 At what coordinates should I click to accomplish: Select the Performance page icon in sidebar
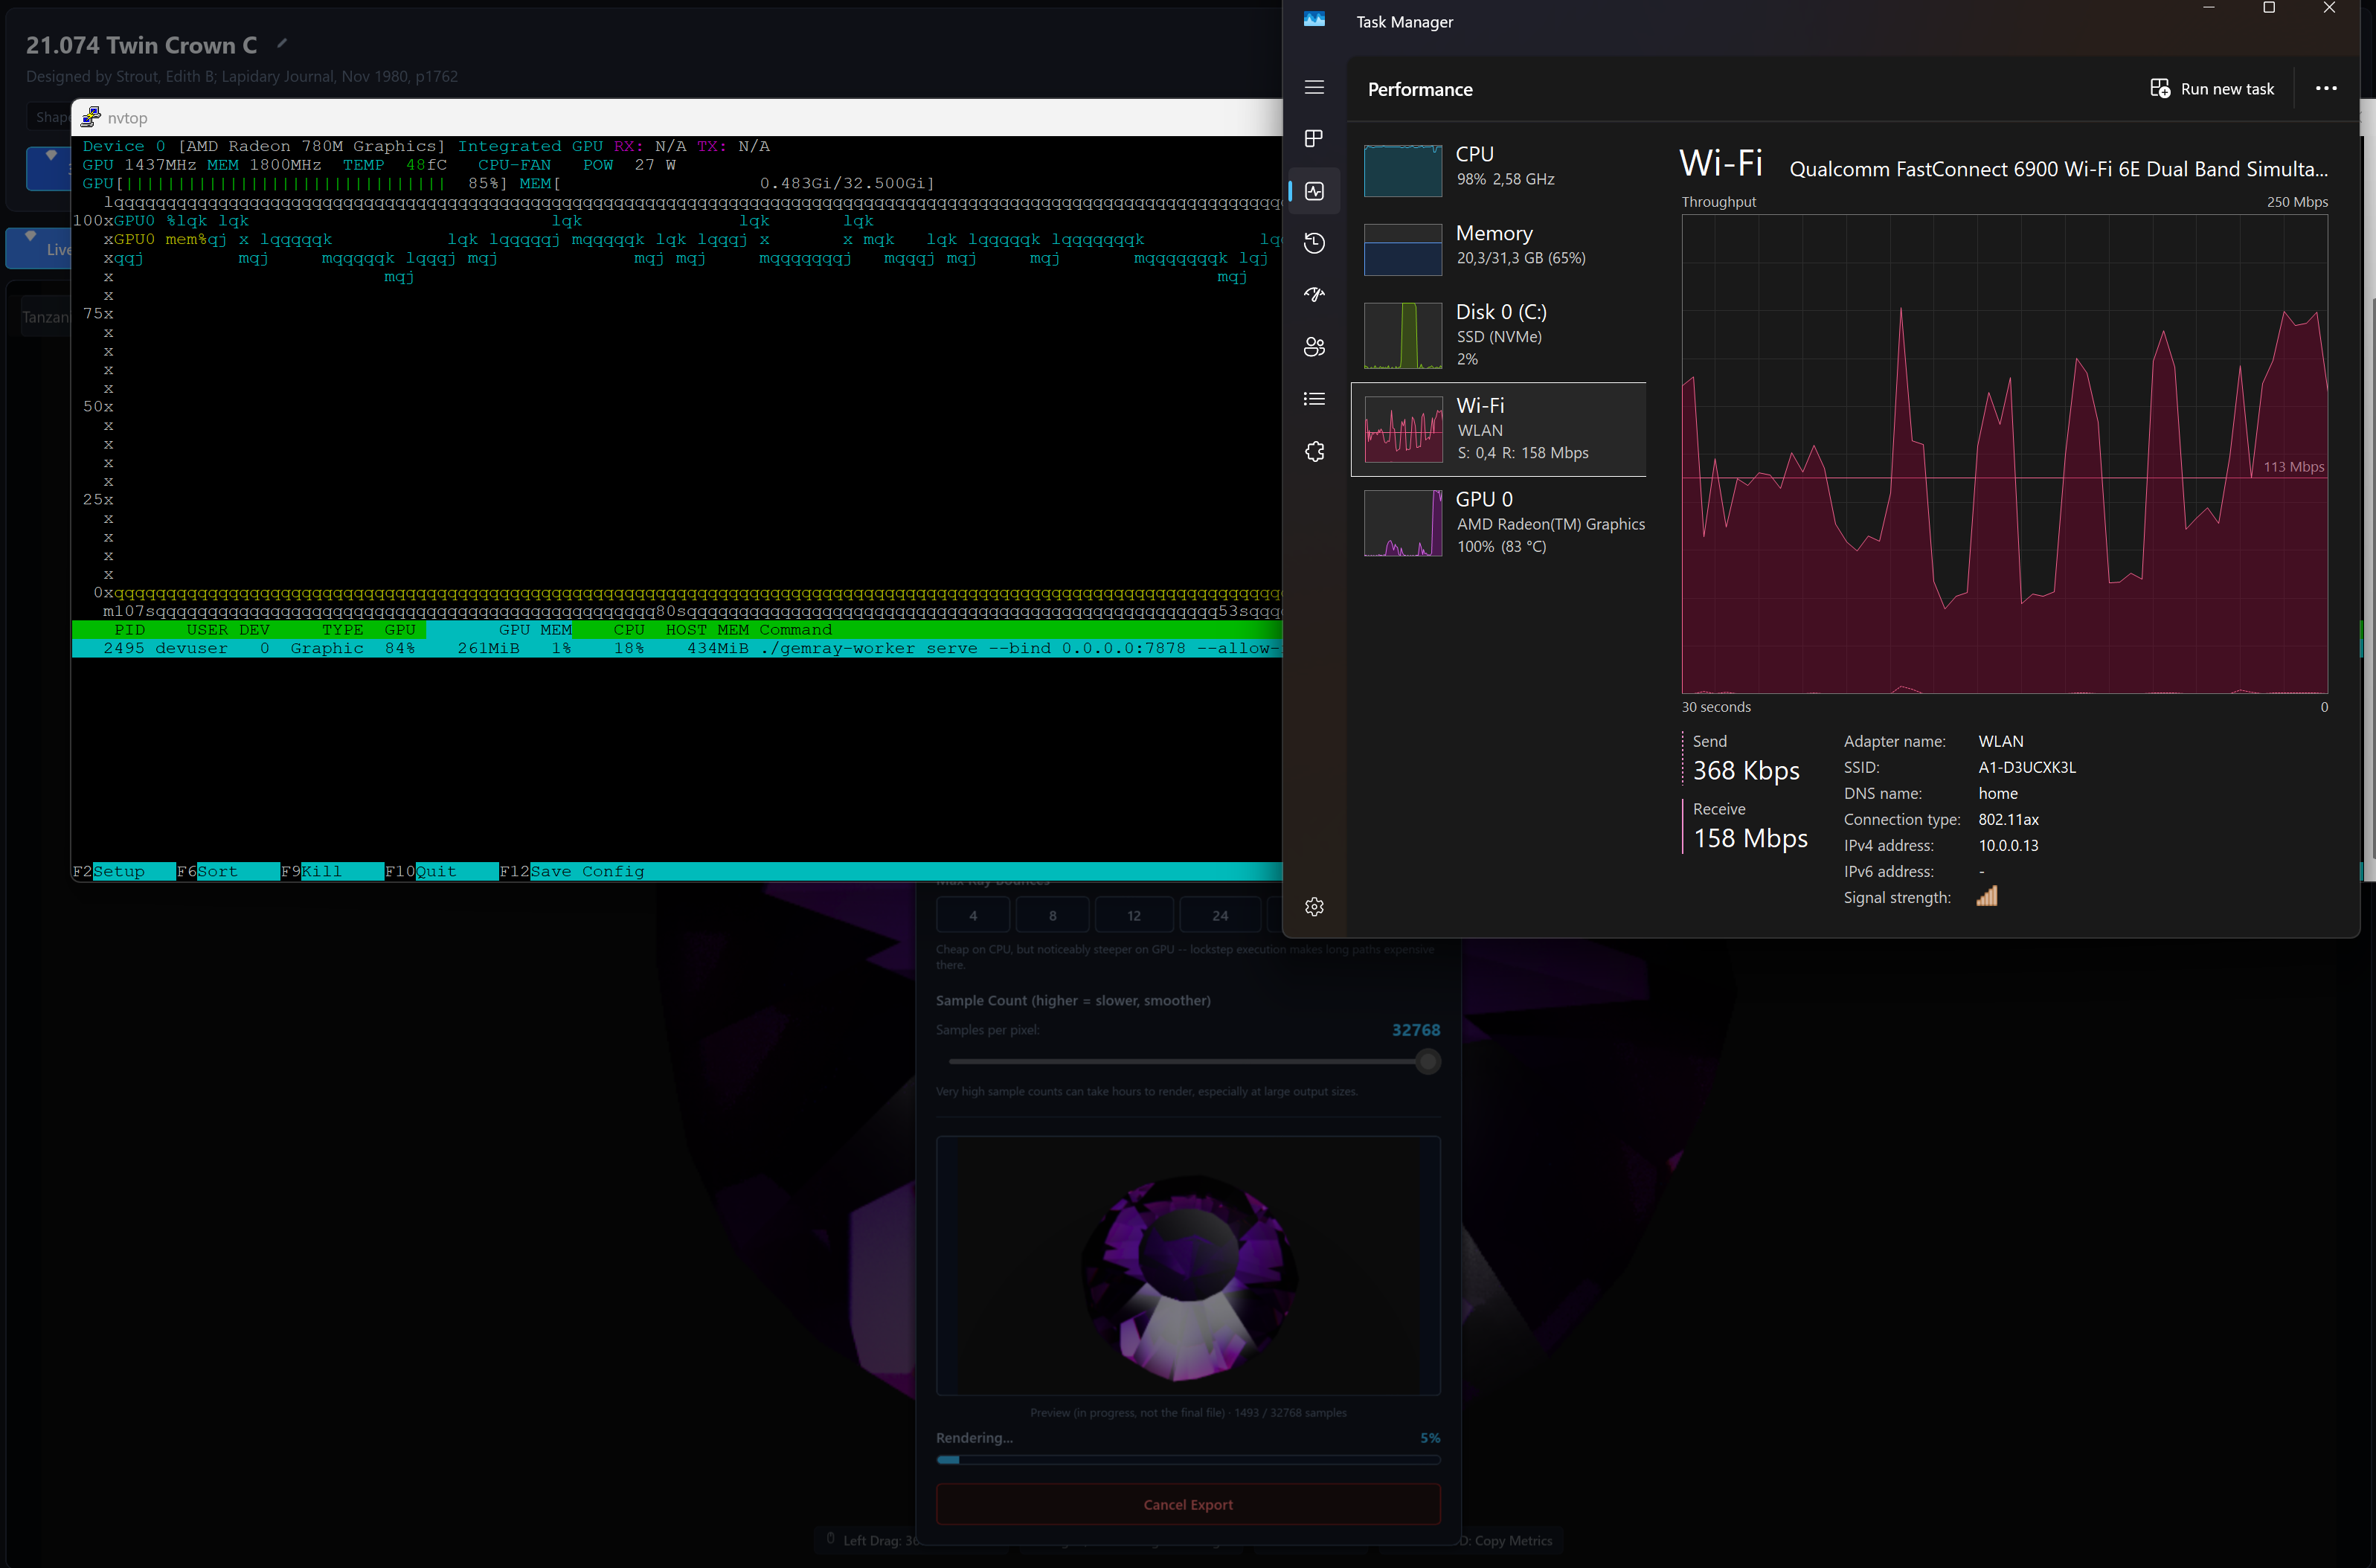1314,191
